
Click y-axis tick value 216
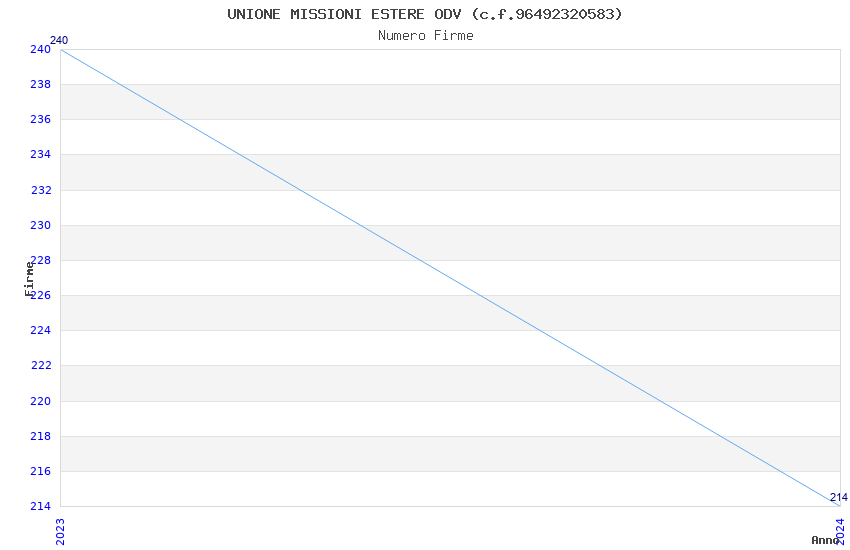[40, 471]
